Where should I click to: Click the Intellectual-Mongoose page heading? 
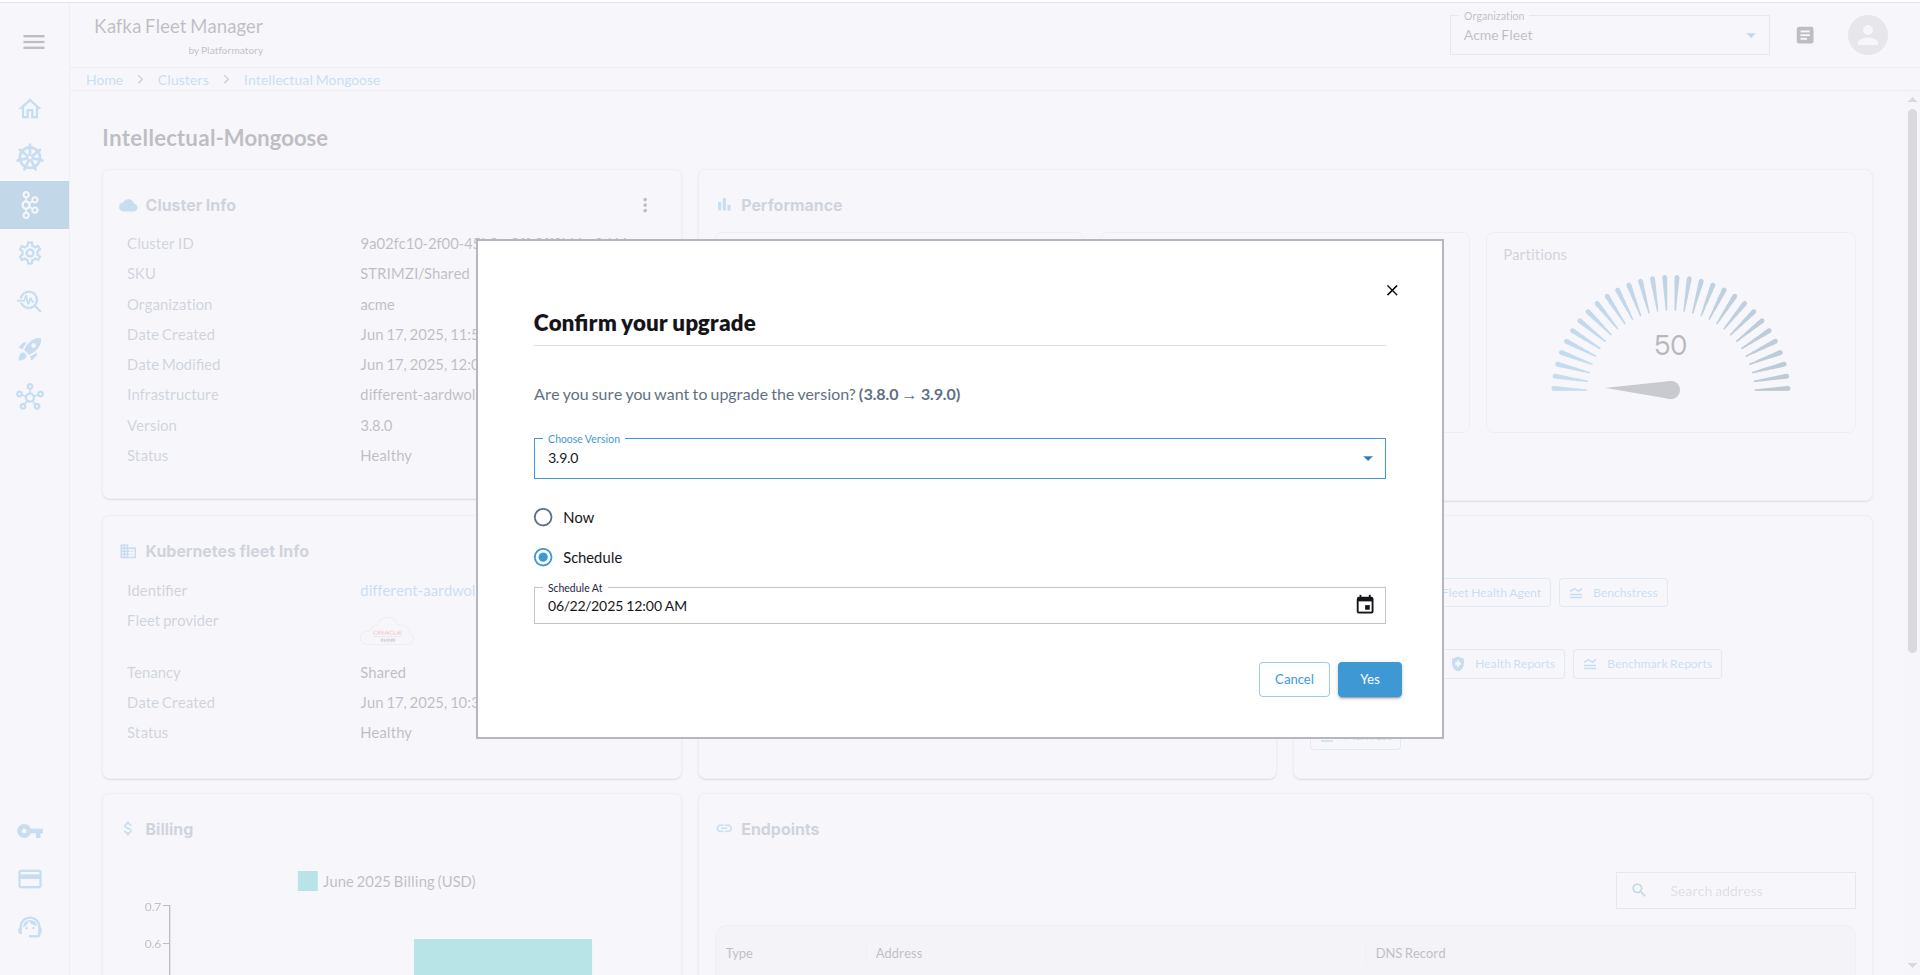click(215, 138)
